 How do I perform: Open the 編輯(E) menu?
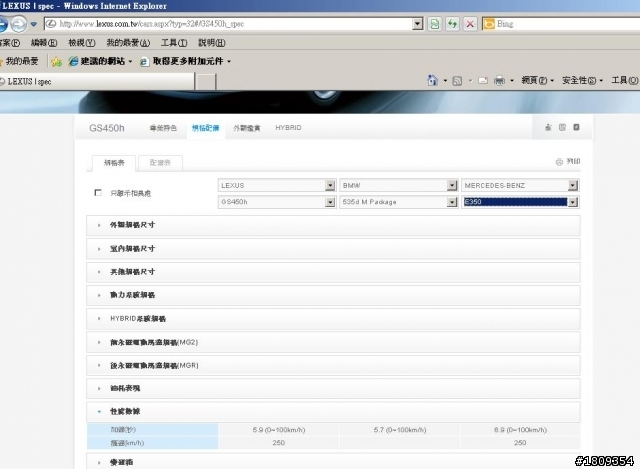click(44, 43)
